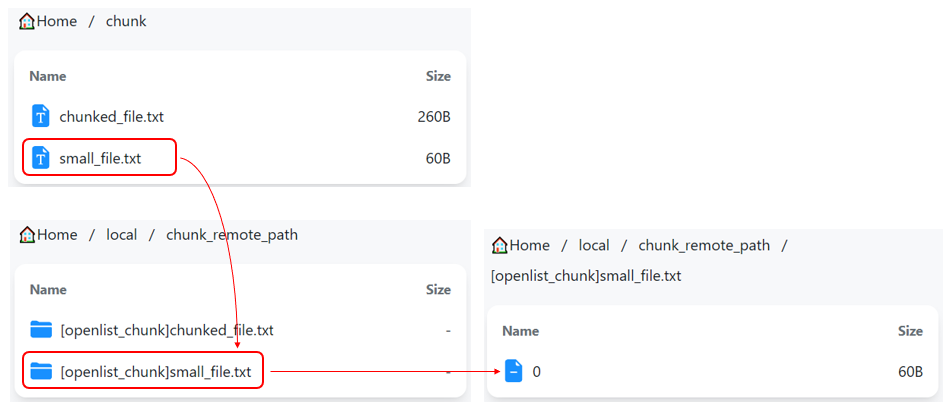Open the [openlist_chunk]chunked_file.txt folder name
The image size is (948, 406).
[167, 330]
